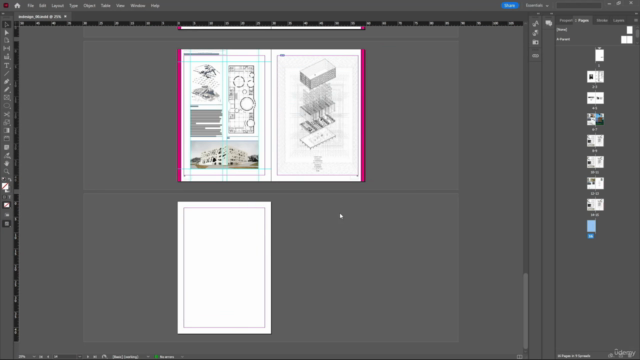This screenshot has width=640, height=360.
Task: Select the pages 4-5 spread thumbnail
Action: (x=595, y=98)
